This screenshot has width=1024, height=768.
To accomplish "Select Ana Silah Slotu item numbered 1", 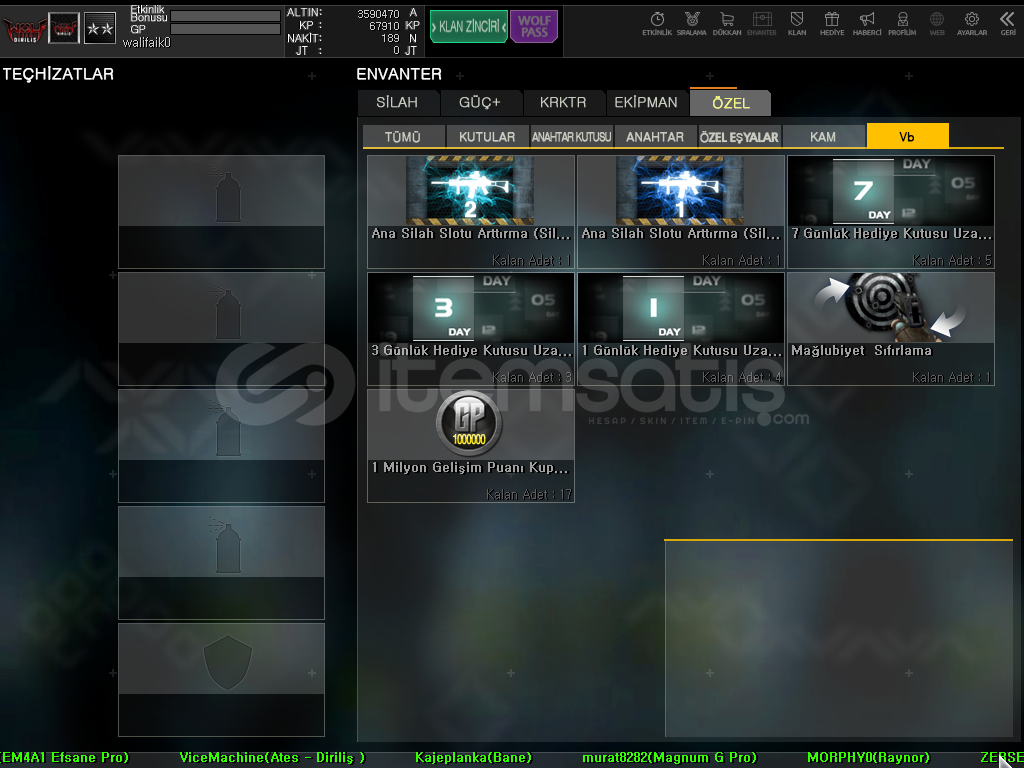I will point(680,212).
